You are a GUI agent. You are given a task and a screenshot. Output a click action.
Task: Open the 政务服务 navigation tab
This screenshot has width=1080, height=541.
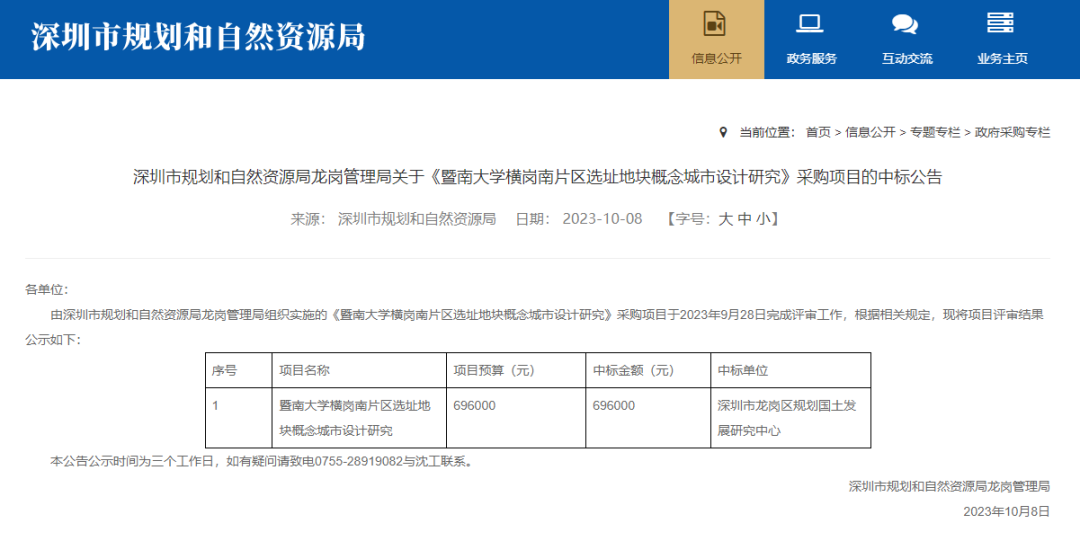click(x=811, y=39)
